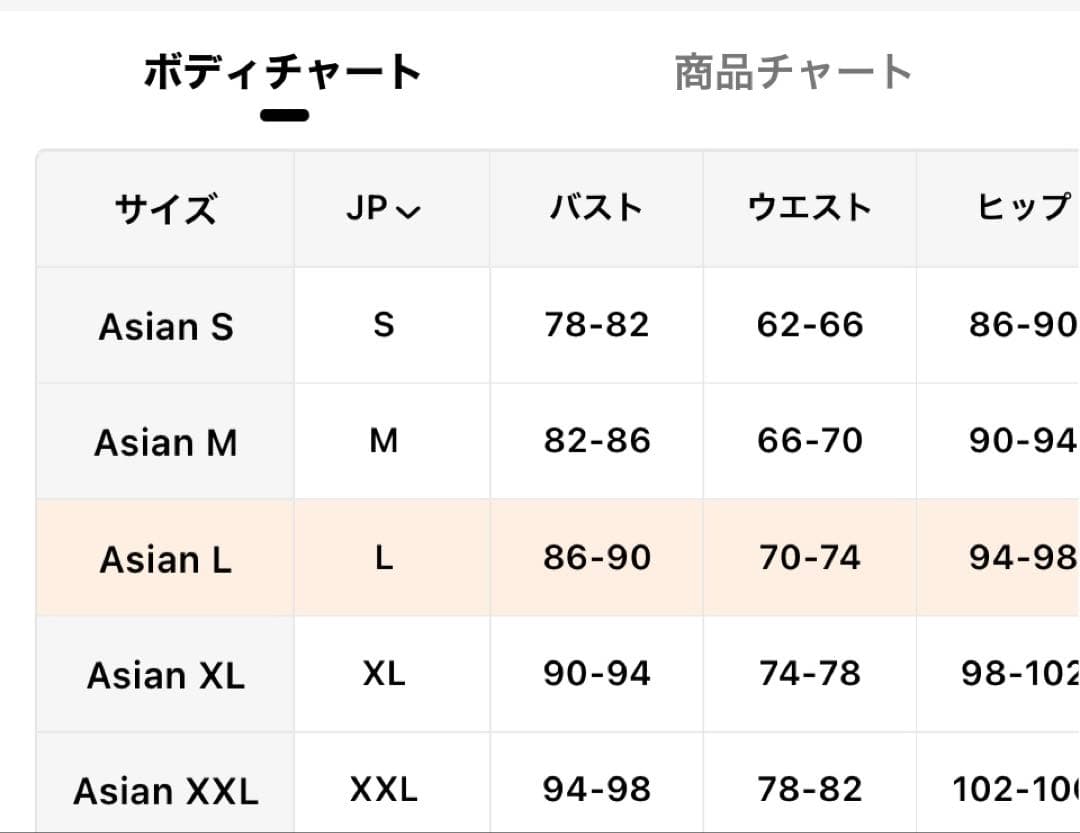Open the JP size region dropdown
Image resolution: width=1080 pixels, height=833 pixels.
pyautogui.click(x=384, y=209)
